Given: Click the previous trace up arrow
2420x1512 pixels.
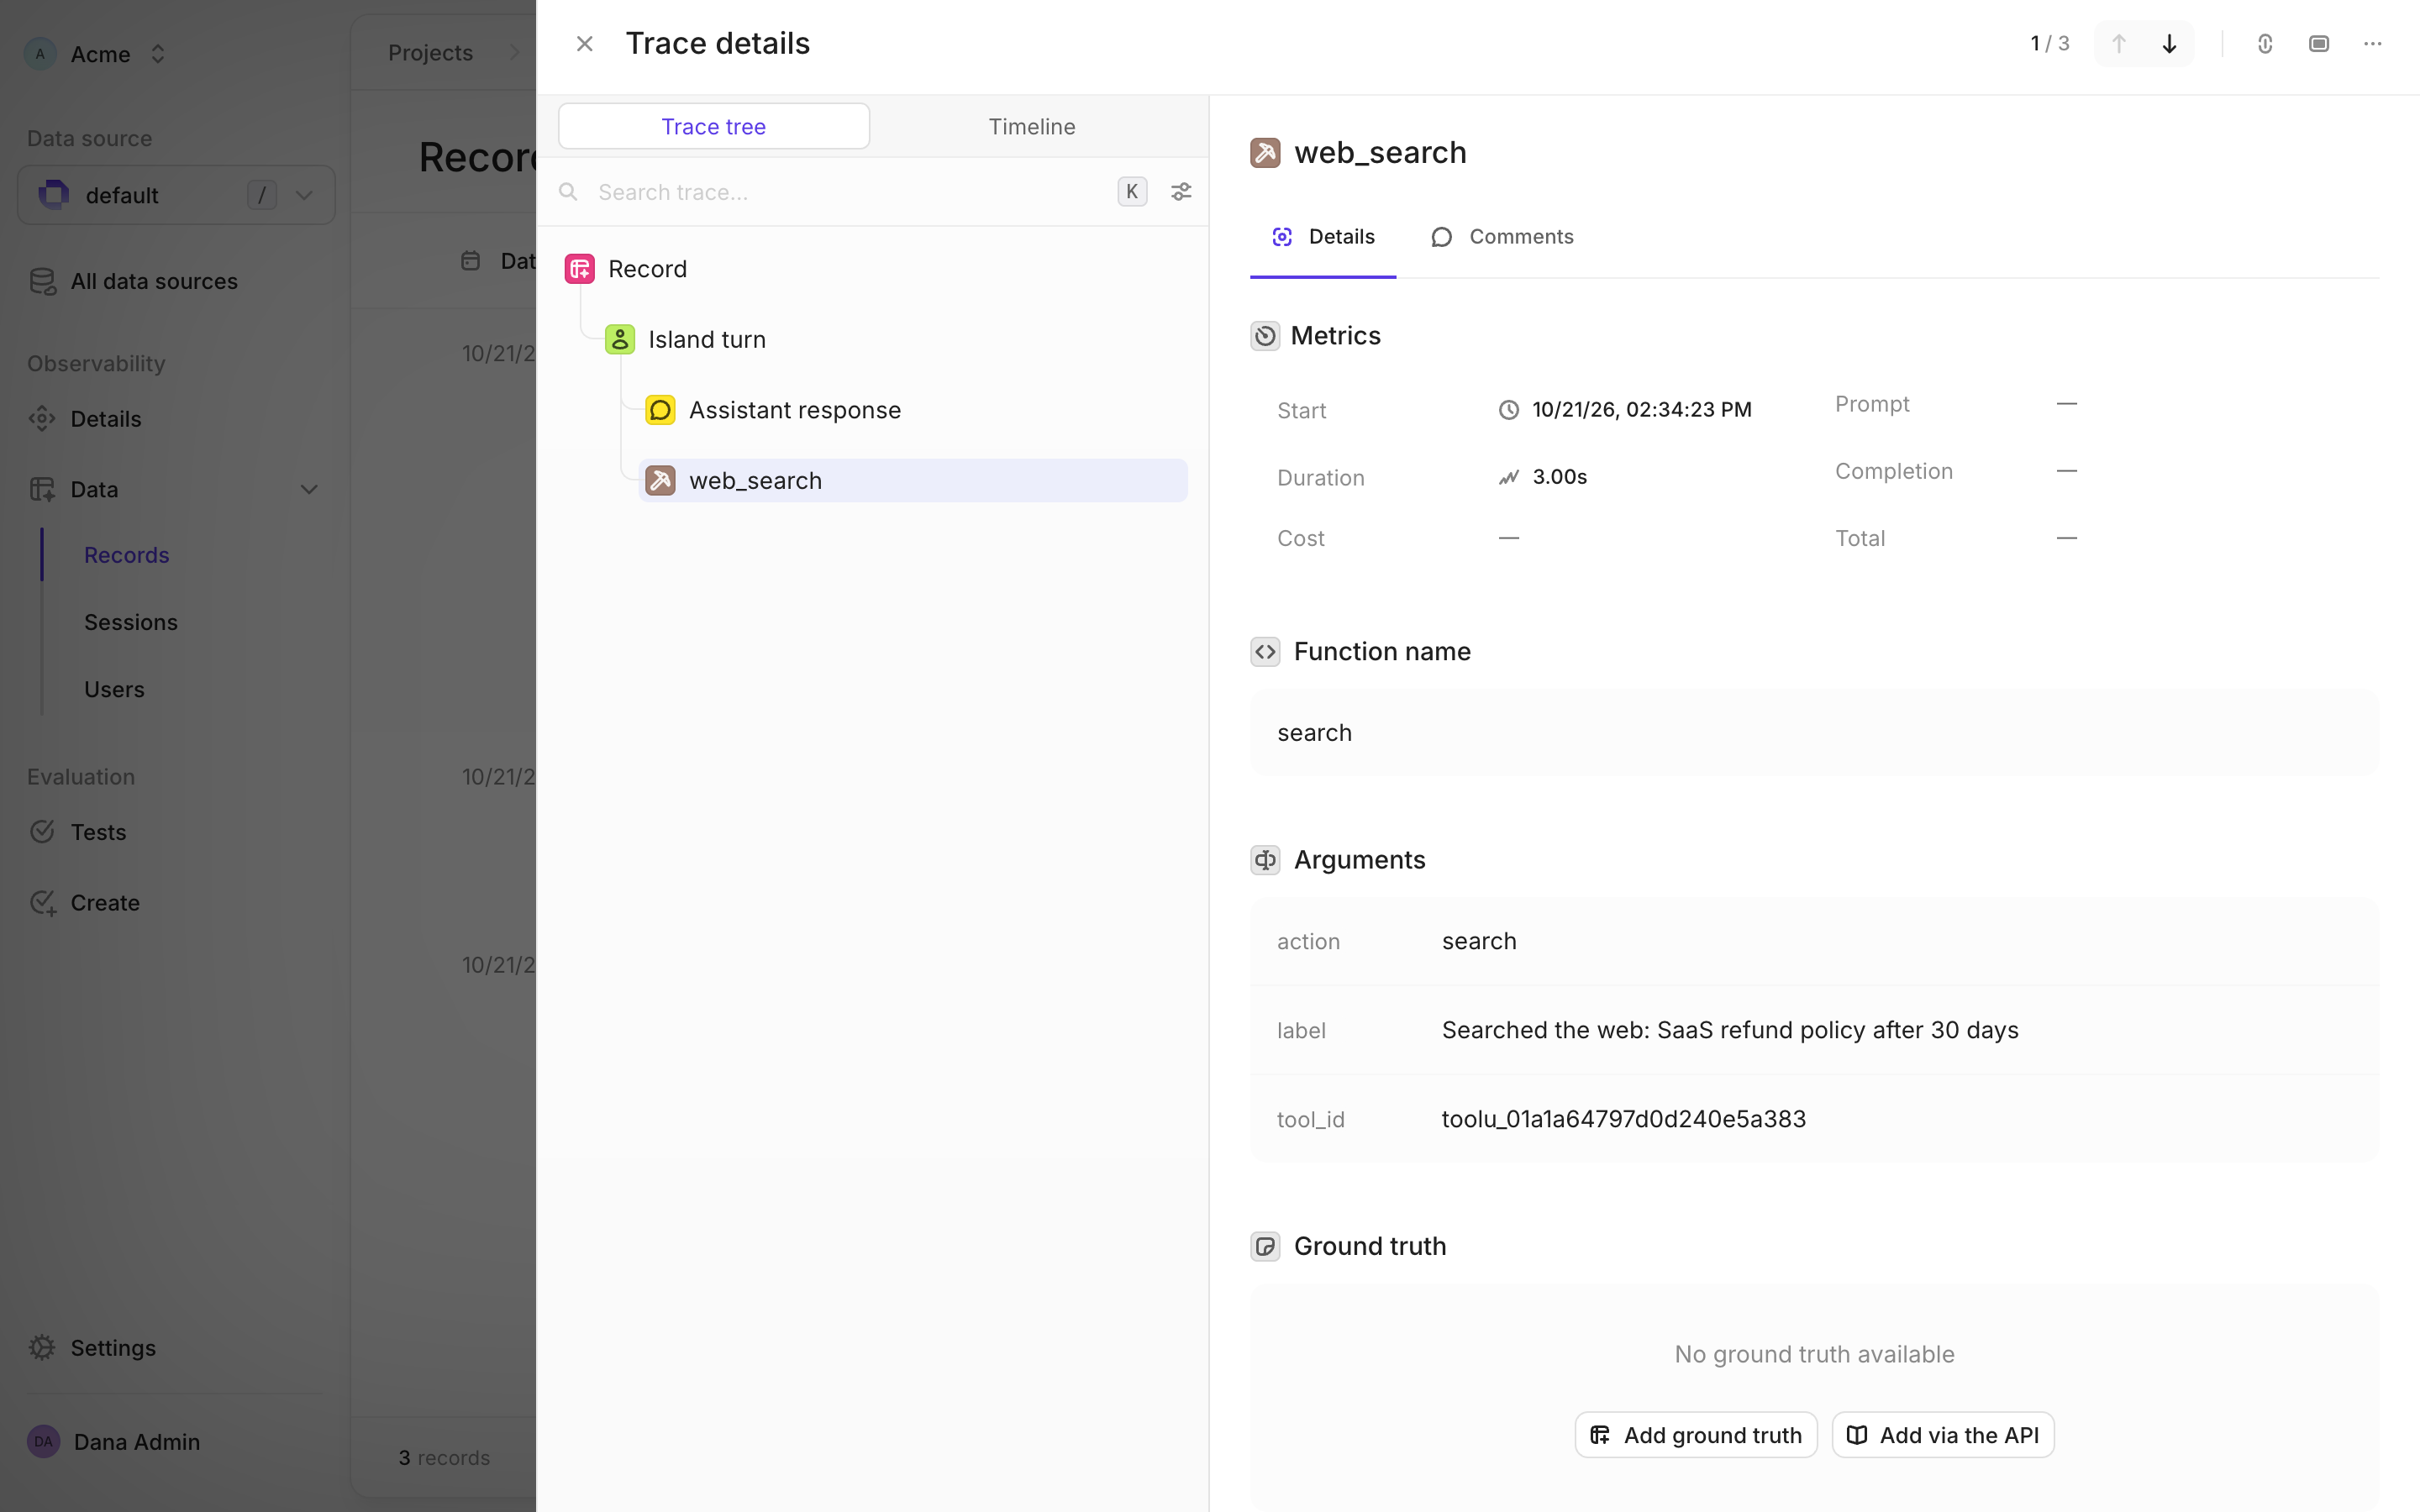Looking at the screenshot, I should (x=2118, y=44).
